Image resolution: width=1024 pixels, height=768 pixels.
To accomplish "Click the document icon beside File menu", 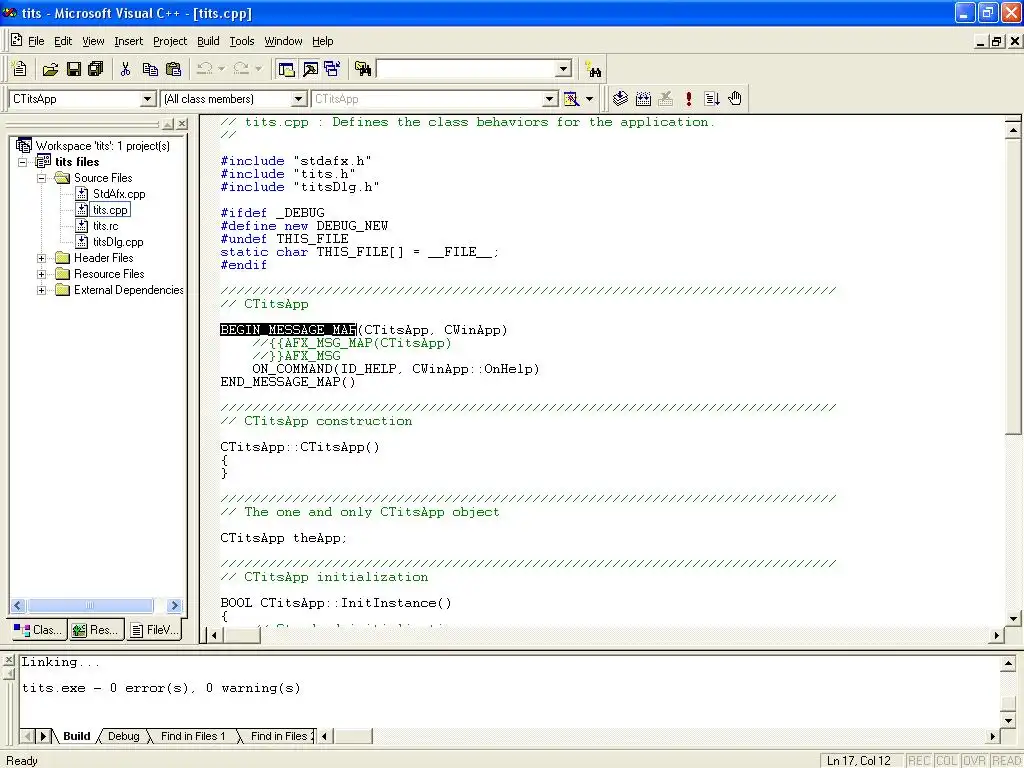I will (x=16, y=40).
